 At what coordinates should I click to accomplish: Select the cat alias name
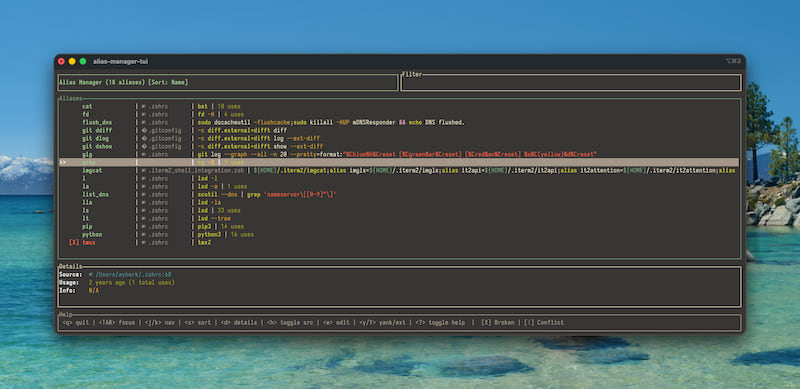[87, 107]
